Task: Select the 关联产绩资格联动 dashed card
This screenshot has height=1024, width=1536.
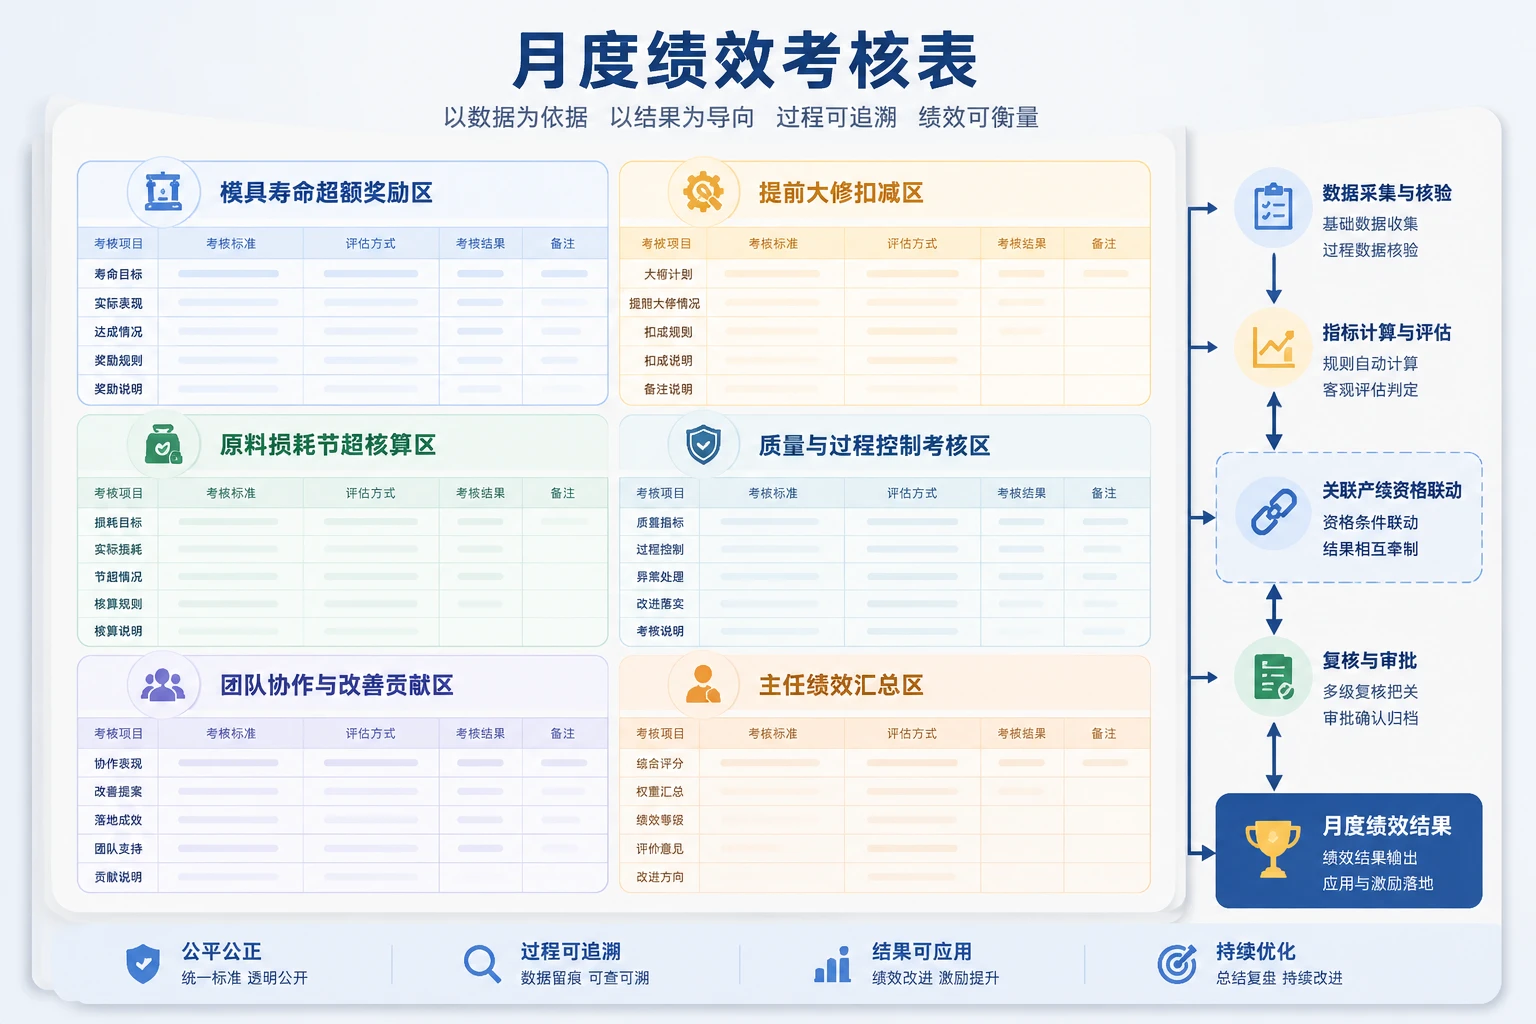Action: pos(1349,517)
